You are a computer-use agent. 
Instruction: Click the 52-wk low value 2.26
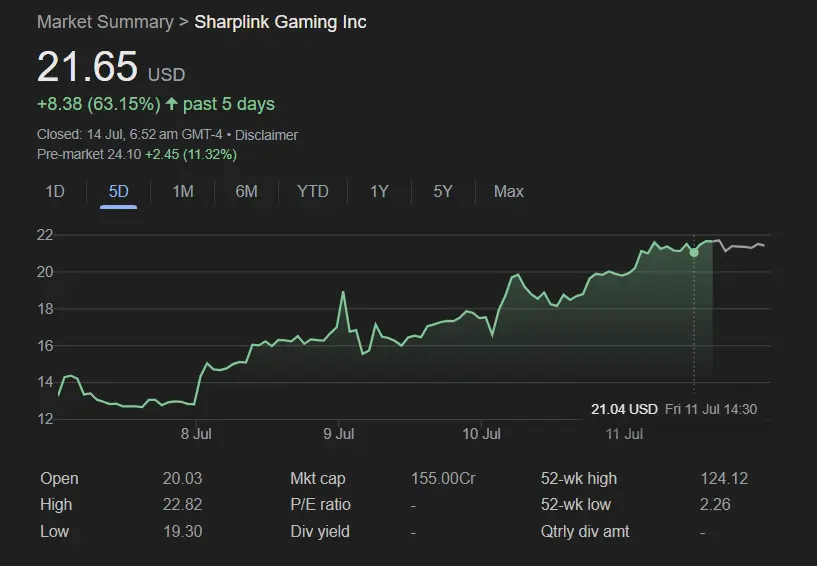tap(715, 505)
